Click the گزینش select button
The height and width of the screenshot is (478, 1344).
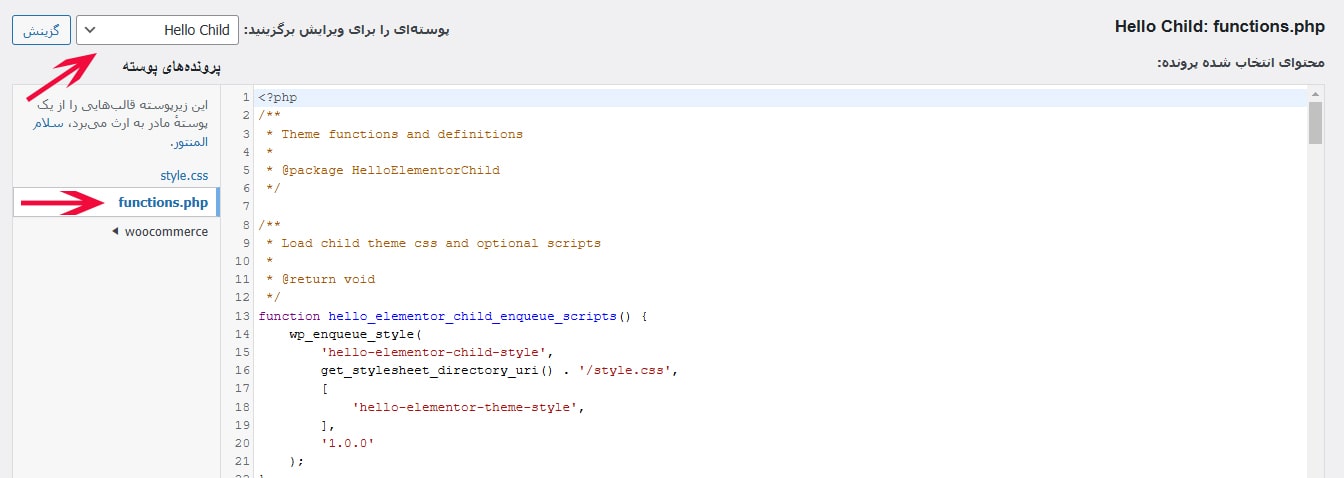(x=39, y=30)
